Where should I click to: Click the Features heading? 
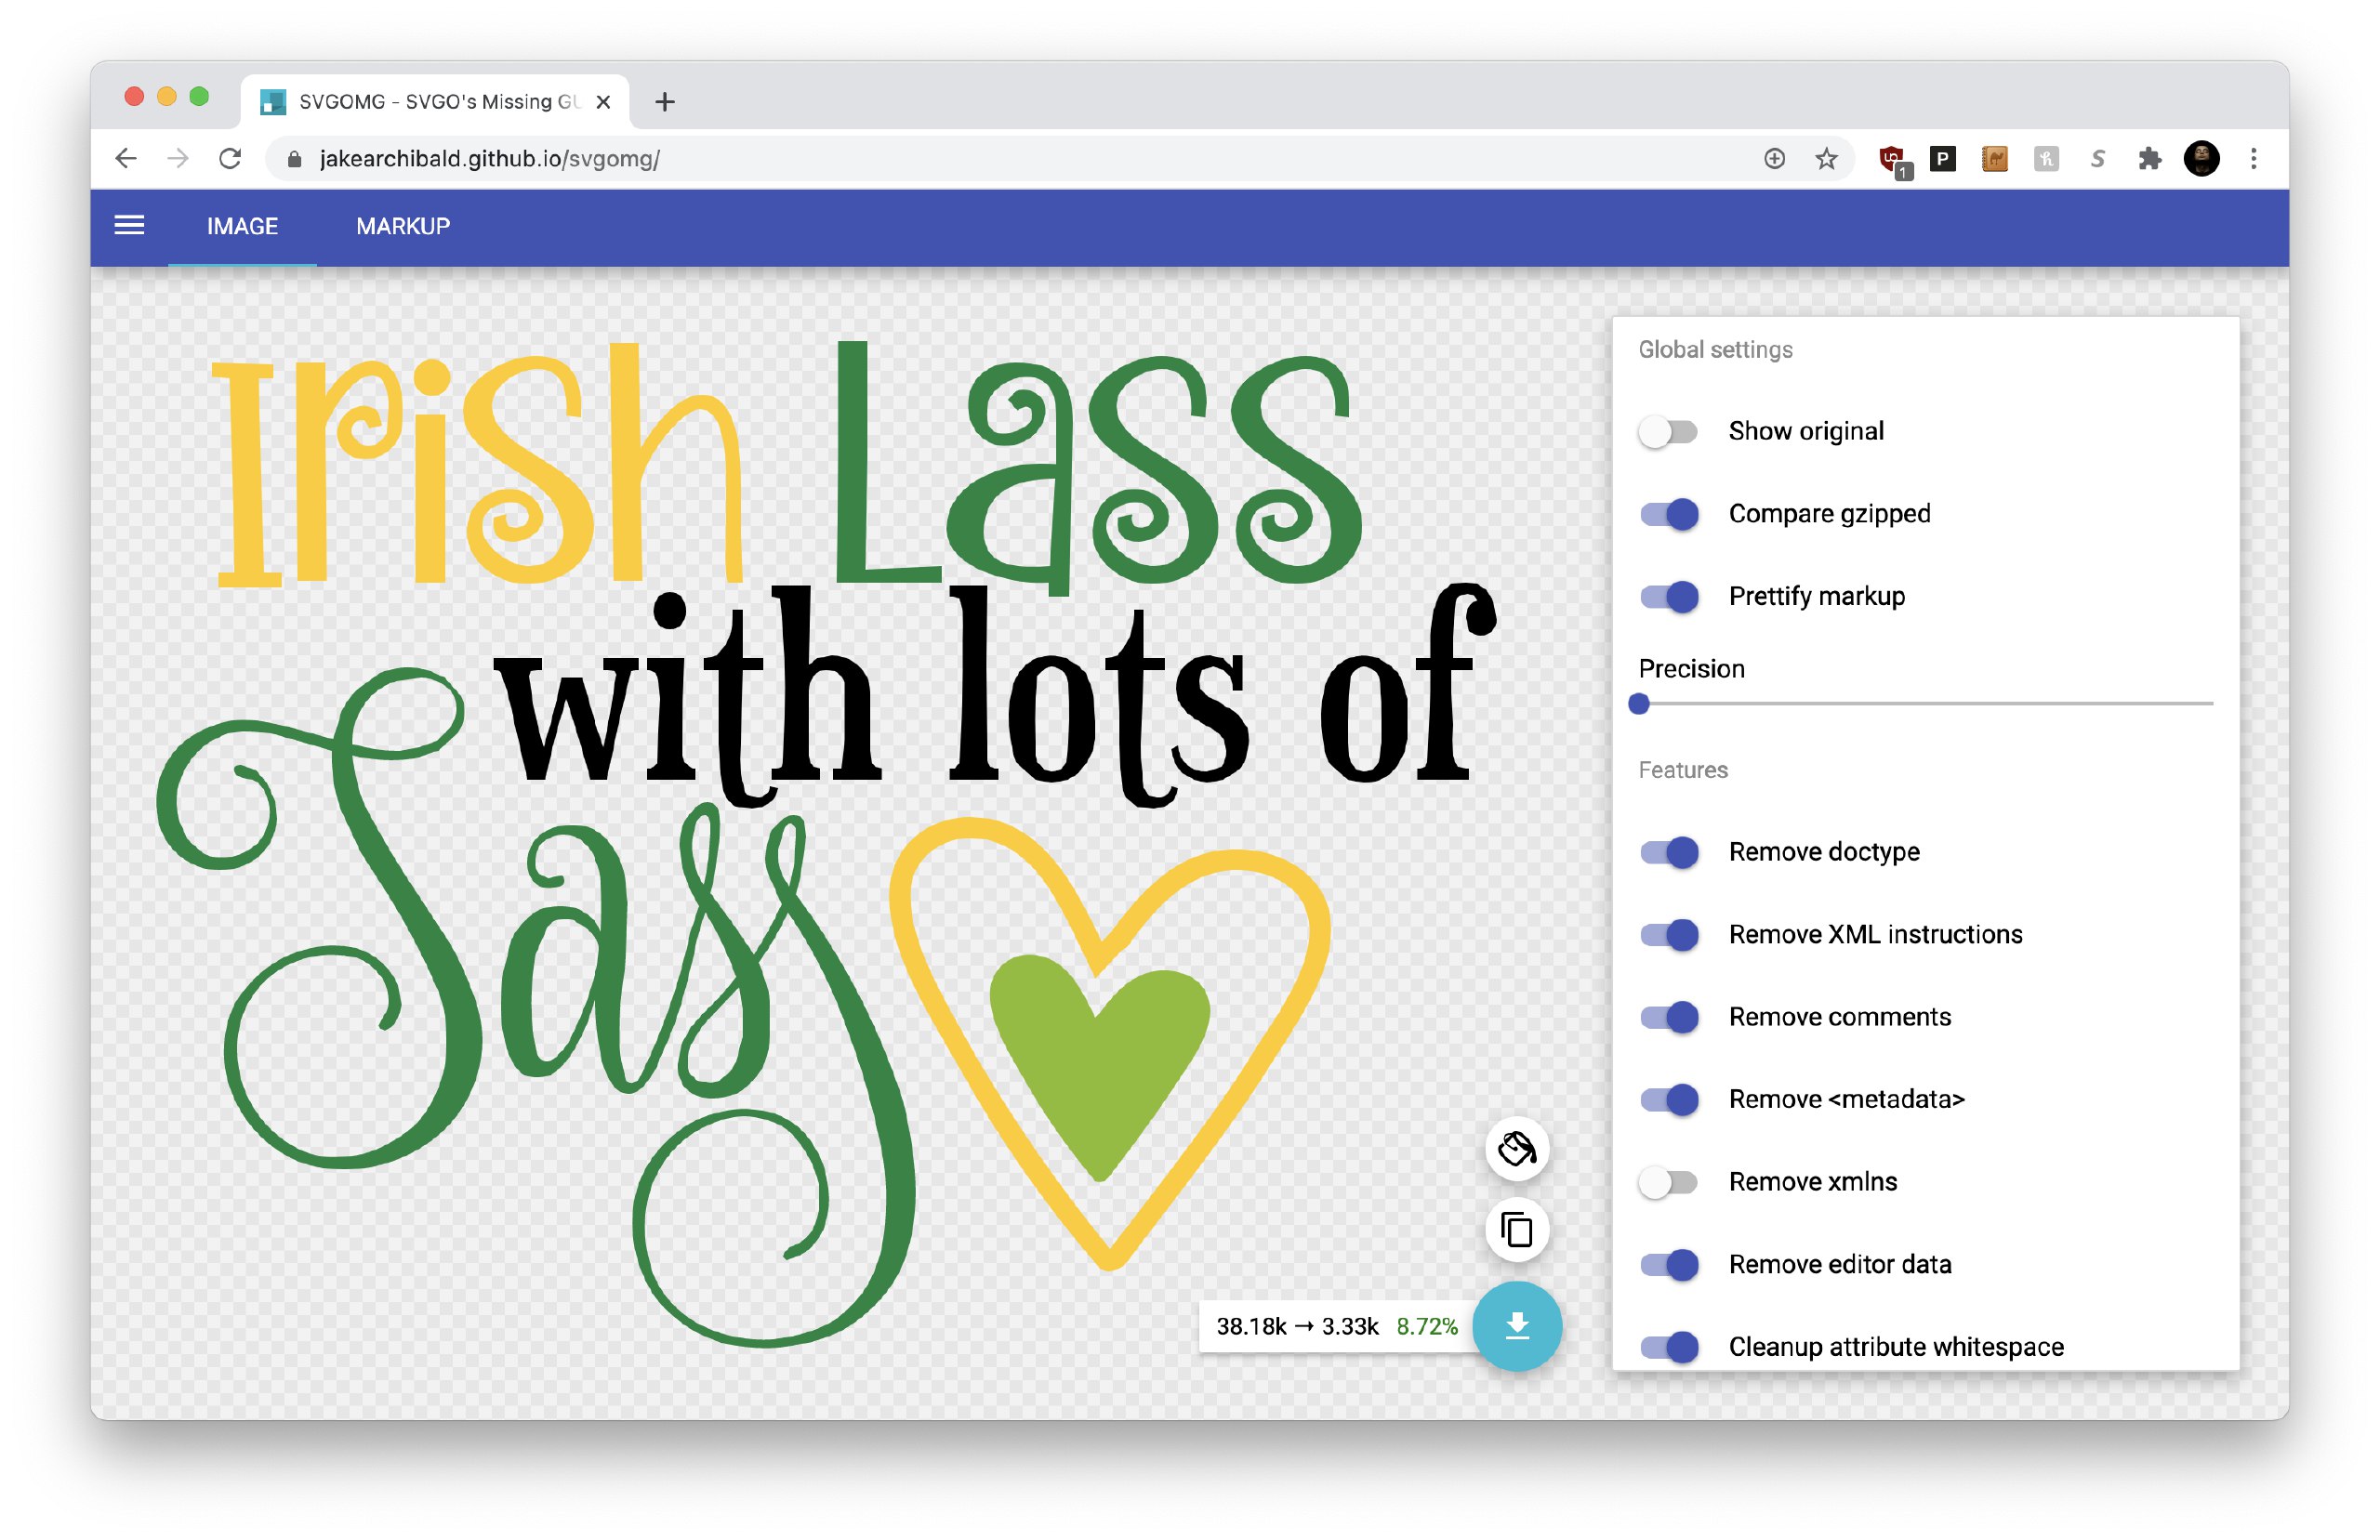coord(1683,770)
